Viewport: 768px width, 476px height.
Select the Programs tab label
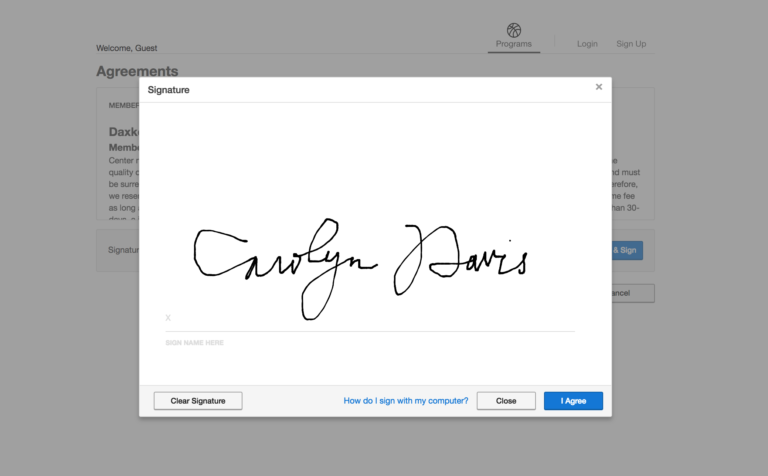[513, 44]
